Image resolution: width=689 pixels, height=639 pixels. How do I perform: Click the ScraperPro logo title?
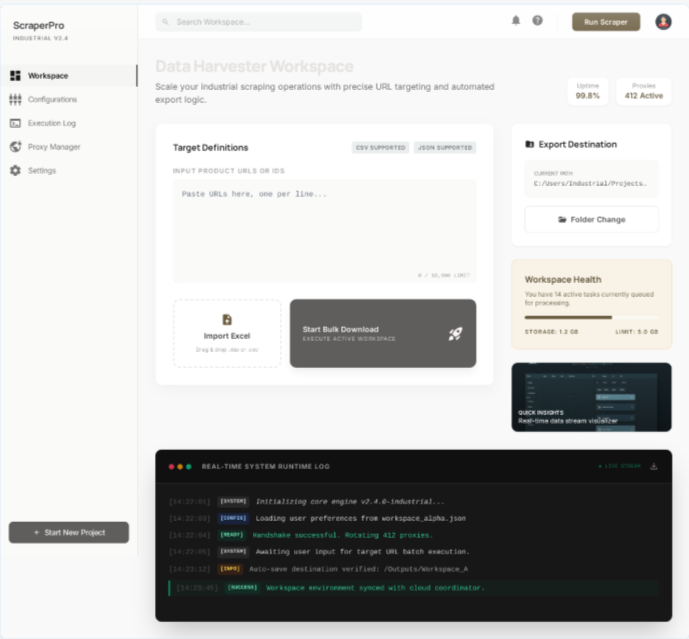(x=39, y=25)
